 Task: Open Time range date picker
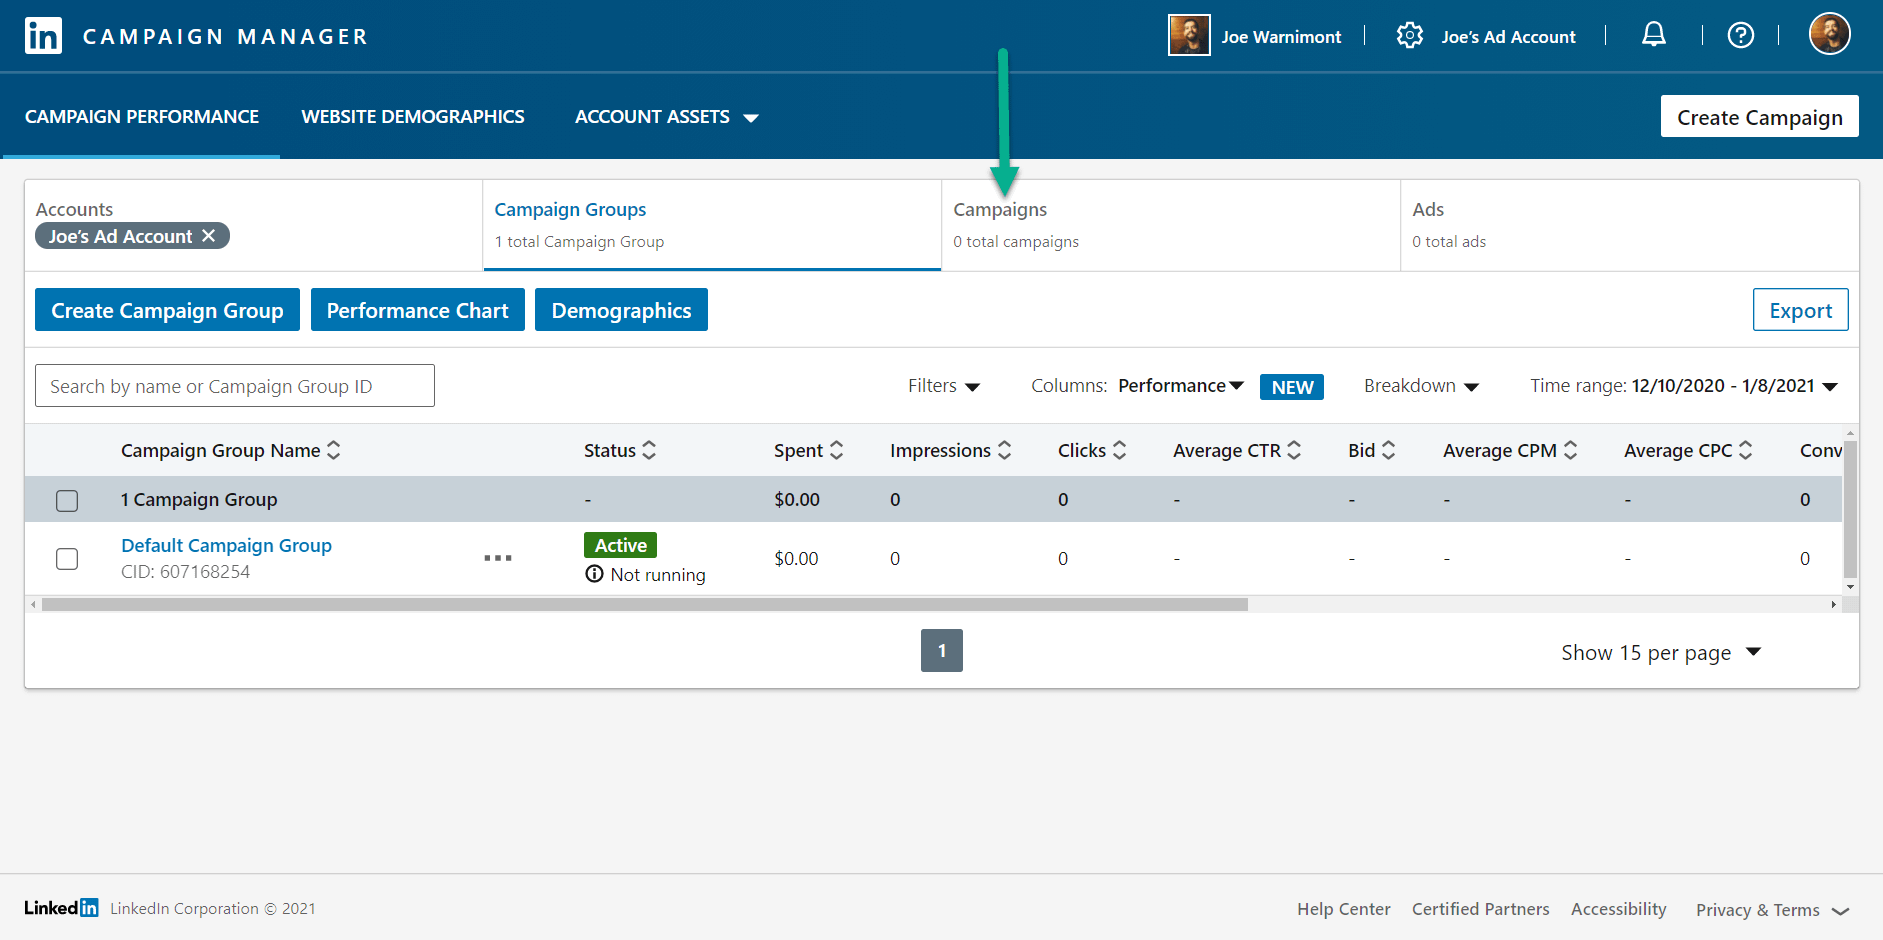[1684, 386]
